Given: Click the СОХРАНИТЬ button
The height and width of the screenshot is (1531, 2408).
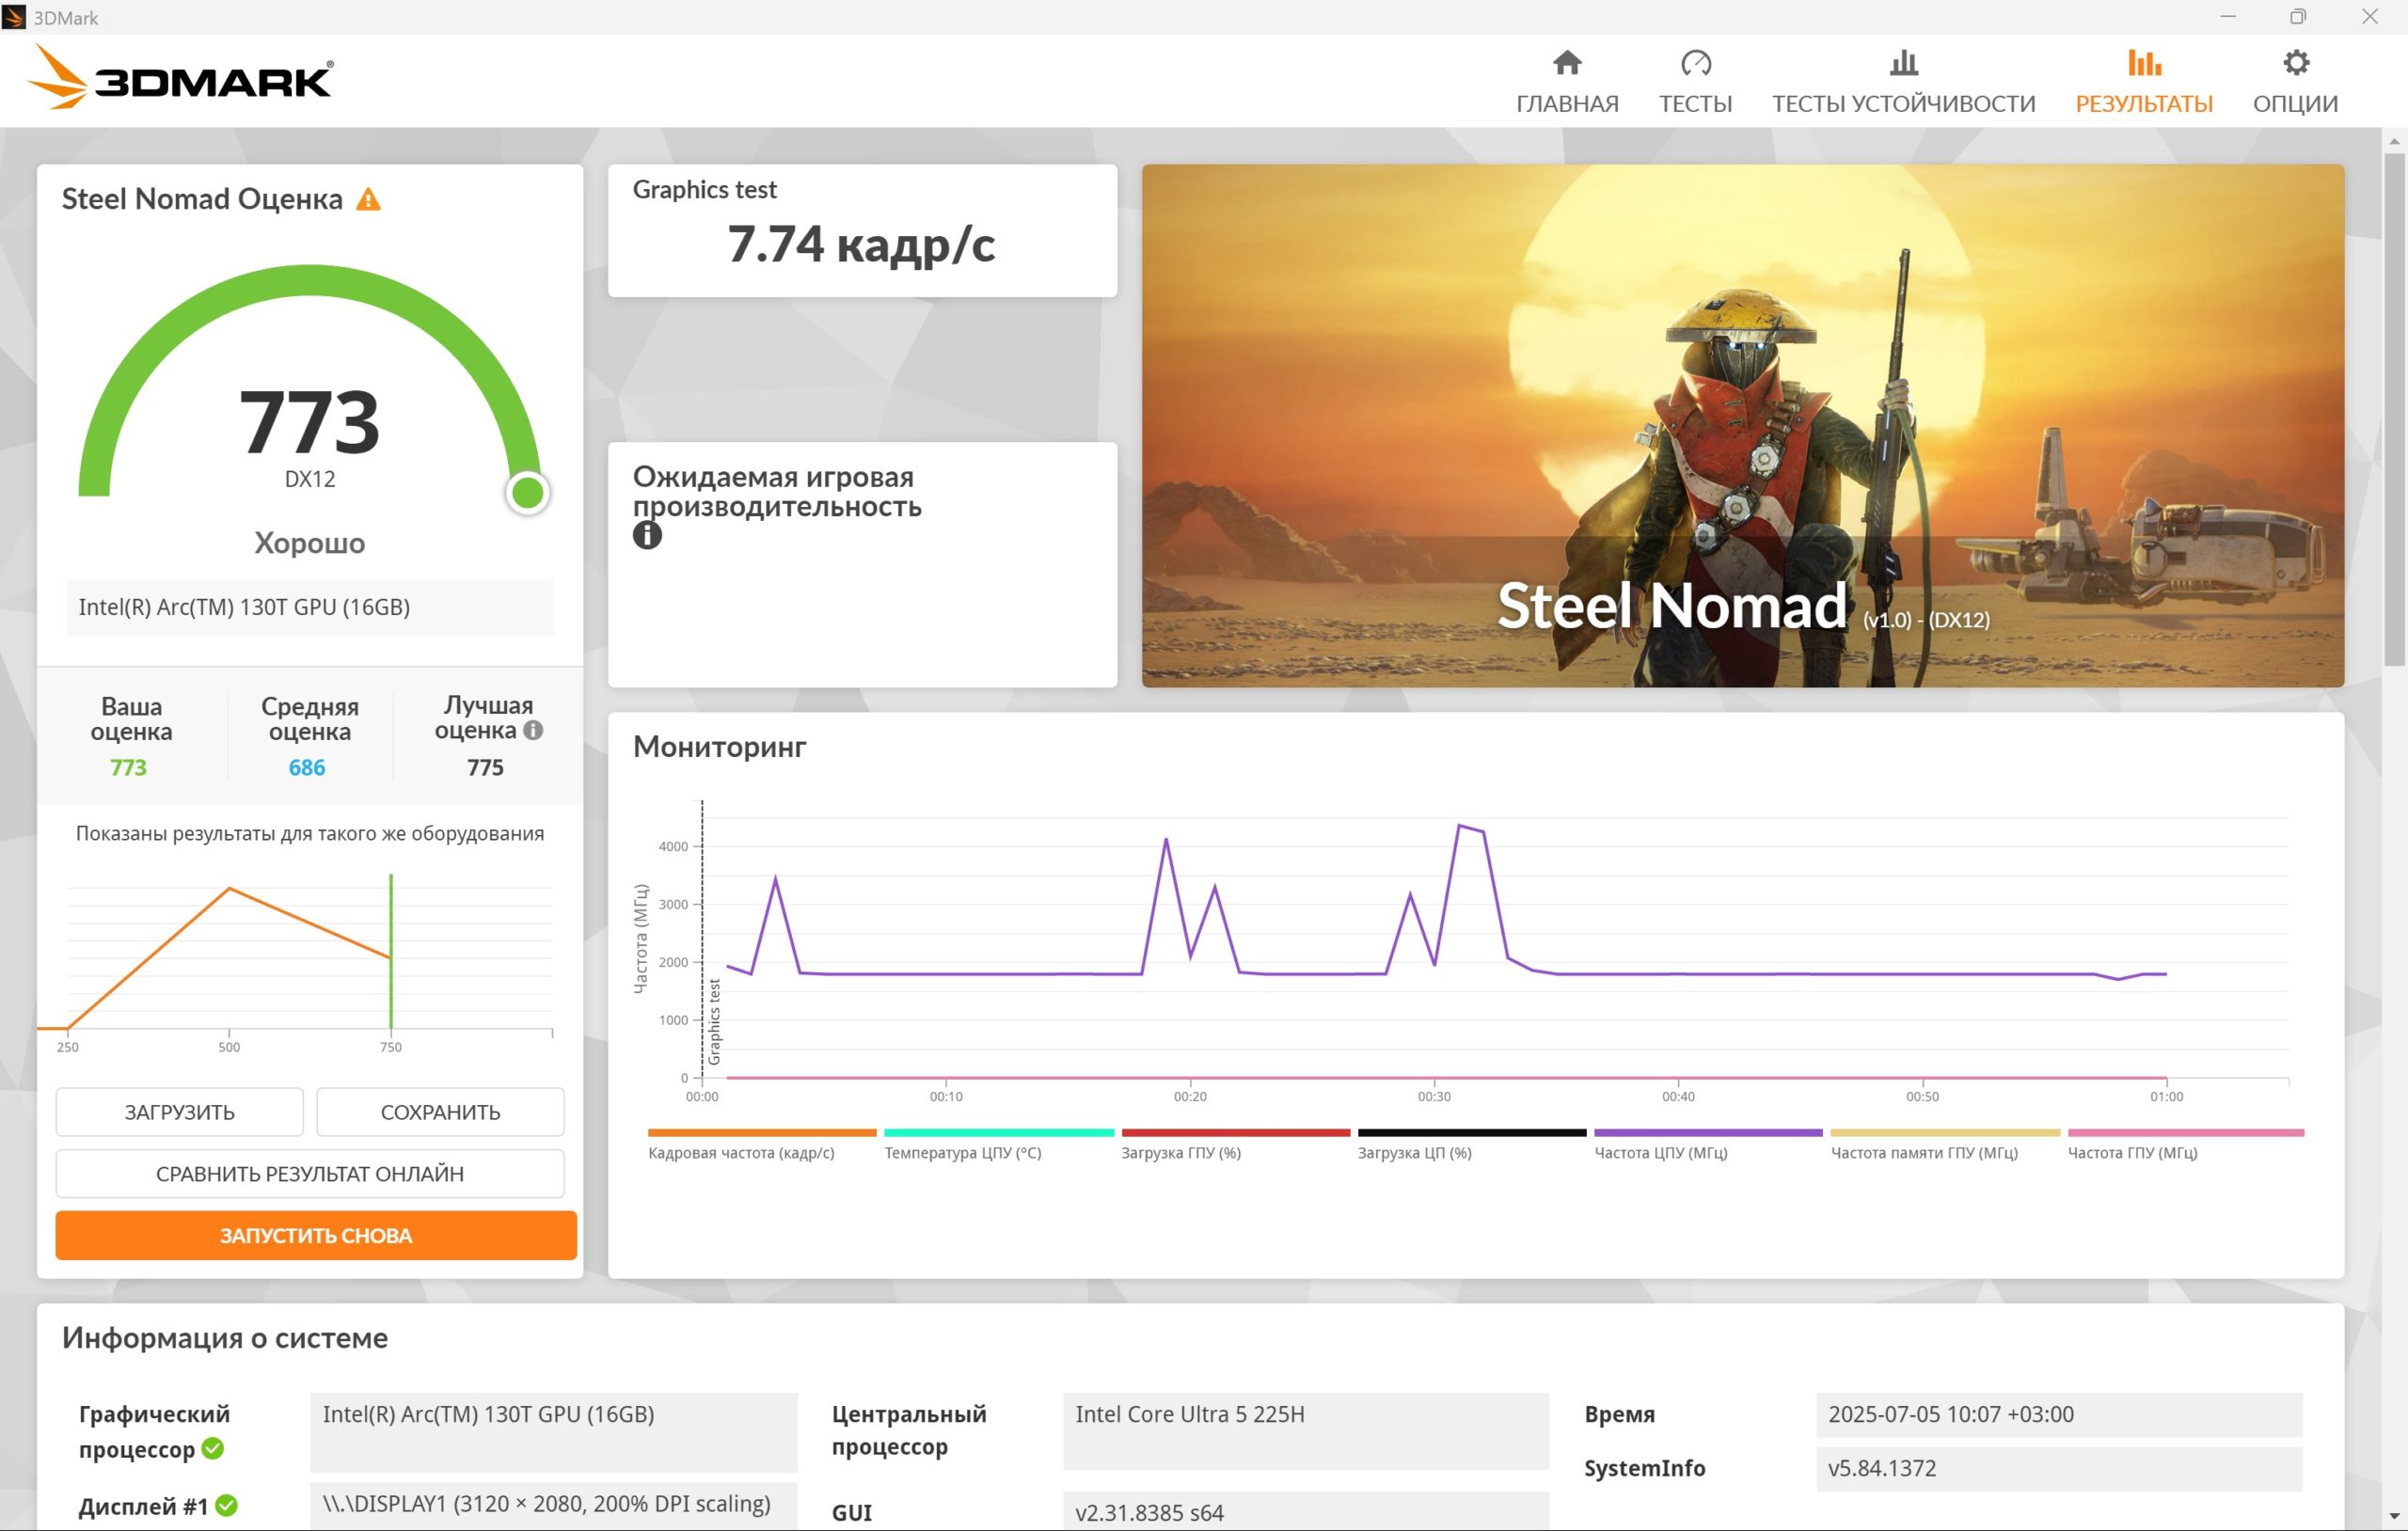Looking at the screenshot, I should tap(440, 1112).
